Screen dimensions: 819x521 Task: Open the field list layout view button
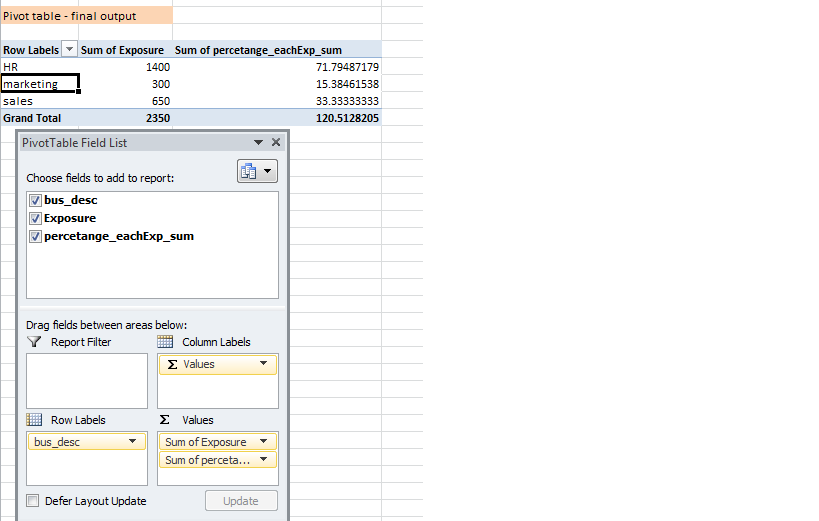(x=257, y=171)
